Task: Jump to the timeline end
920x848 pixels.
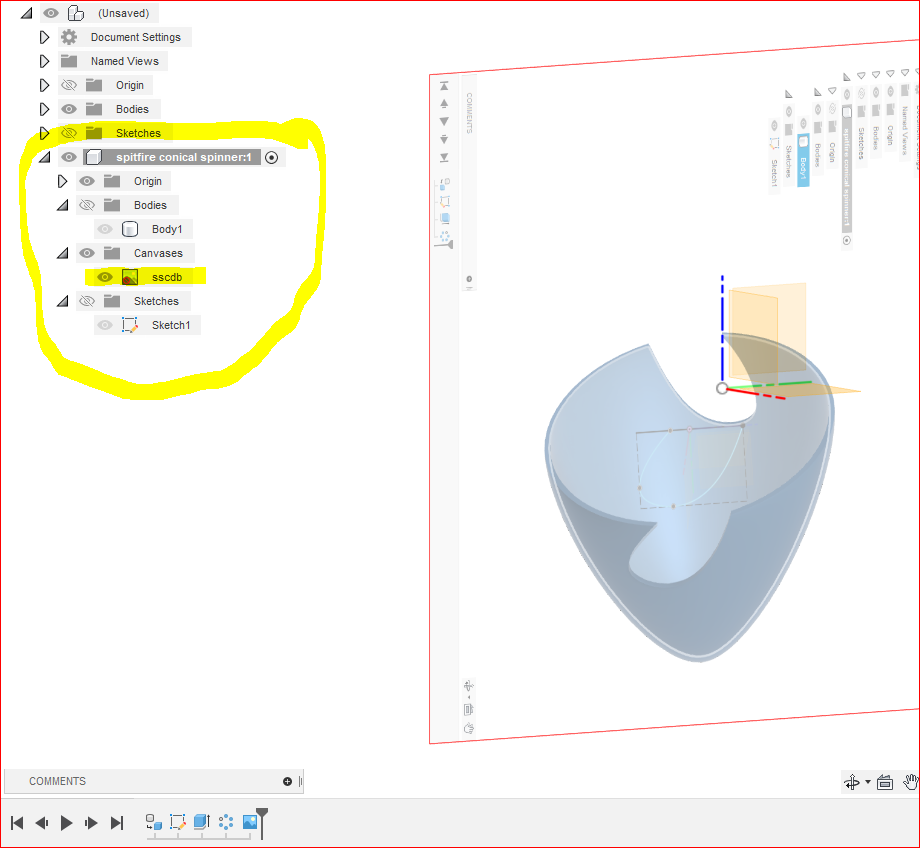Action: click(117, 823)
